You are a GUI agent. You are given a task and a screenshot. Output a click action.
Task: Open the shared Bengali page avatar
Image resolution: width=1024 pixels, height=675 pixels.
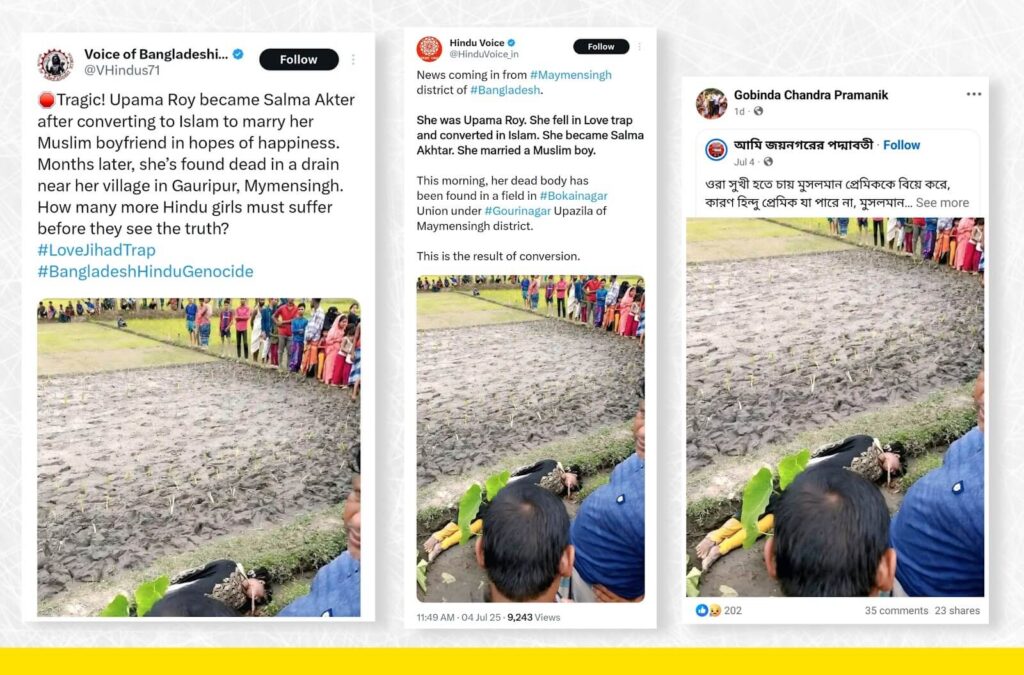[x=716, y=149]
